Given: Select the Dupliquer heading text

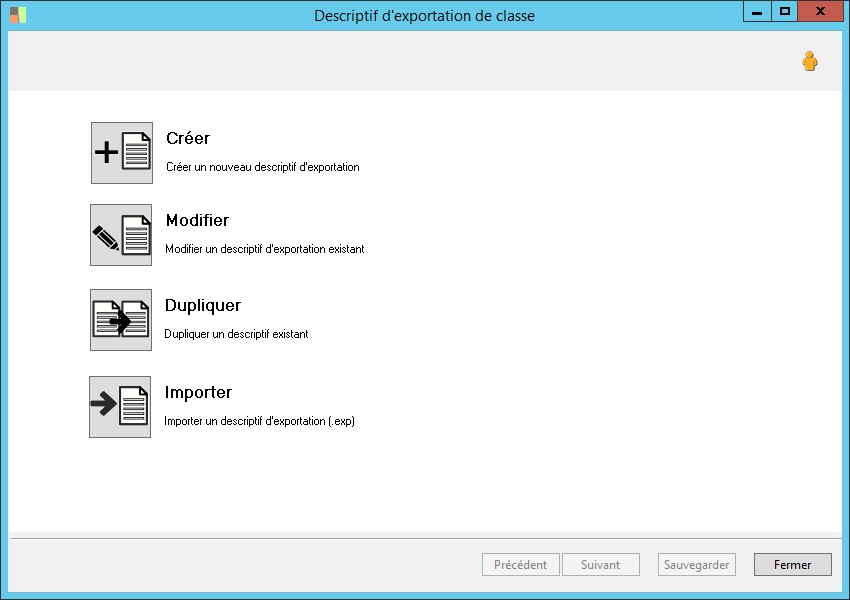Looking at the screenshot, I should [203, 305].
